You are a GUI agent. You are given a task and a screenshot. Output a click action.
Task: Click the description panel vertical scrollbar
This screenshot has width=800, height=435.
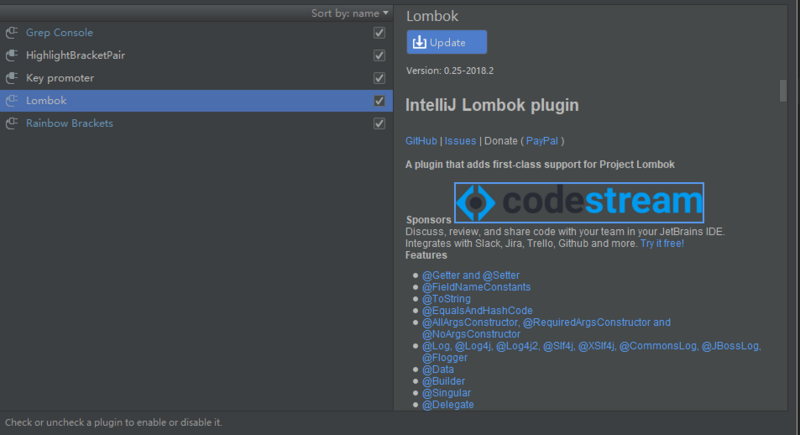click(x=783, y=91)
